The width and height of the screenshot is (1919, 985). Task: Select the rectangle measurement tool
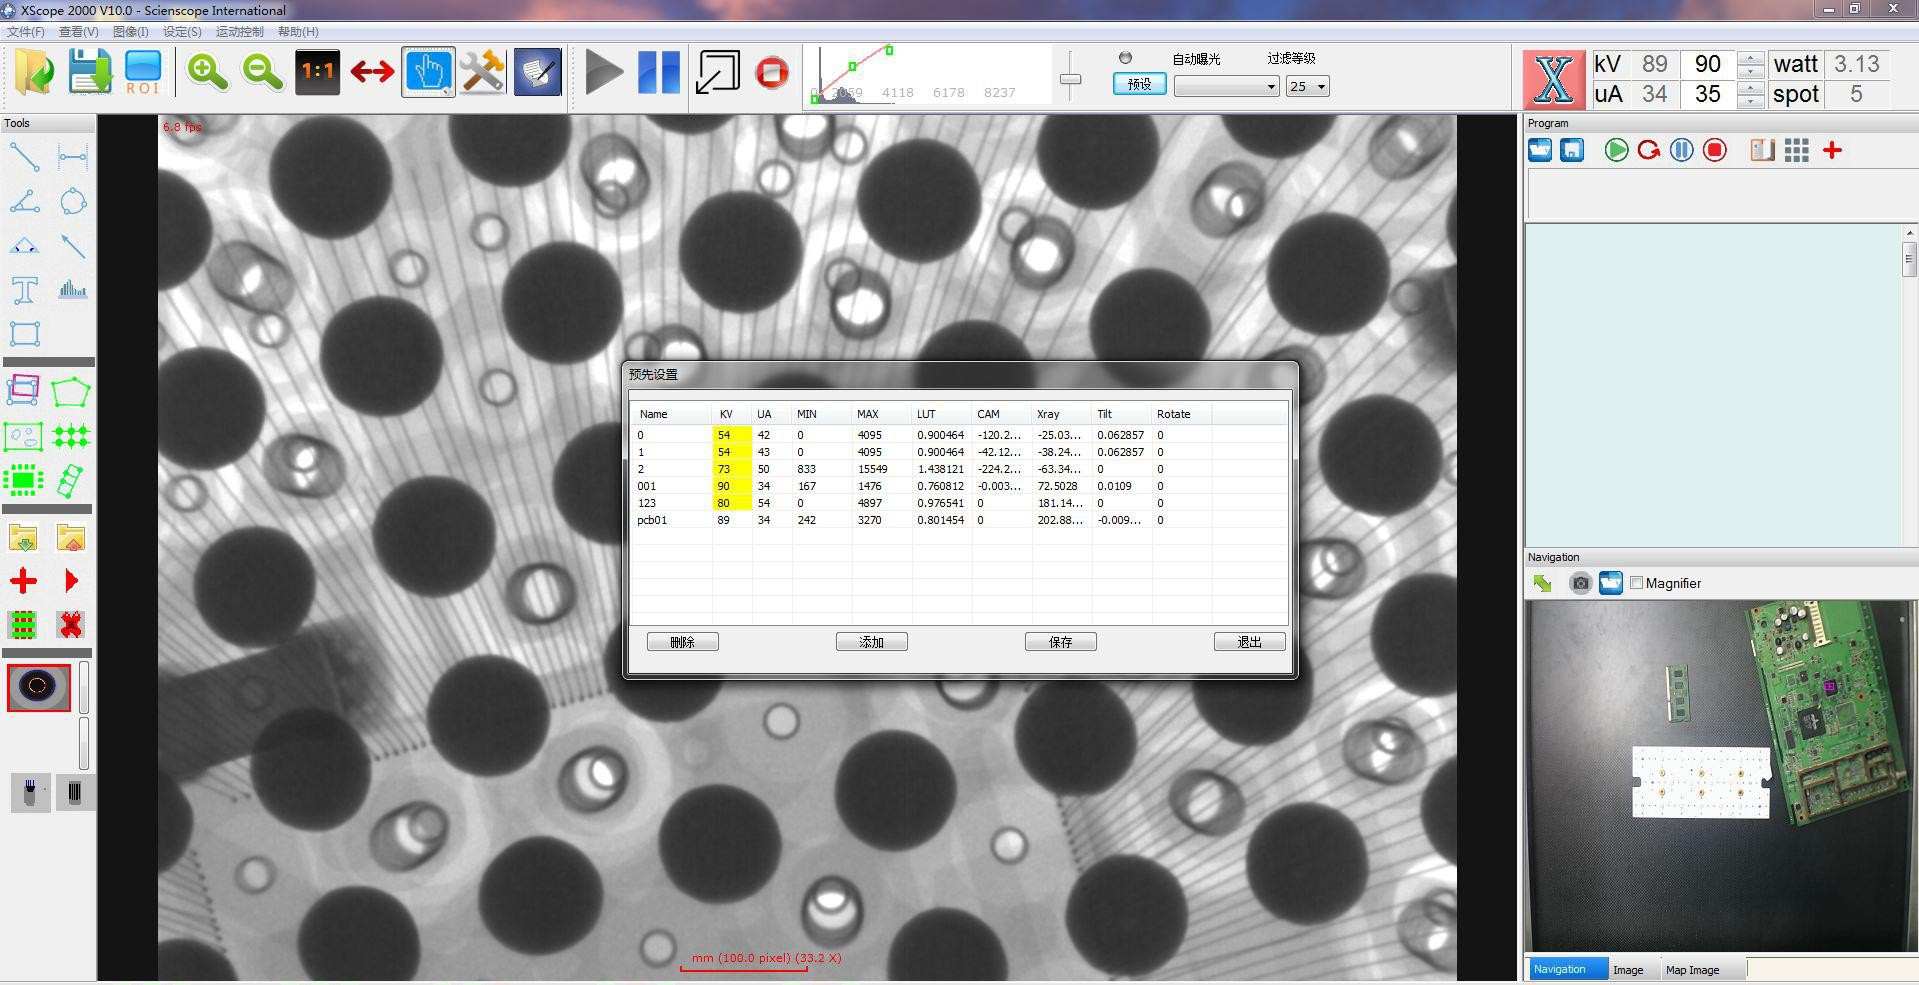[x=24, y=334]
